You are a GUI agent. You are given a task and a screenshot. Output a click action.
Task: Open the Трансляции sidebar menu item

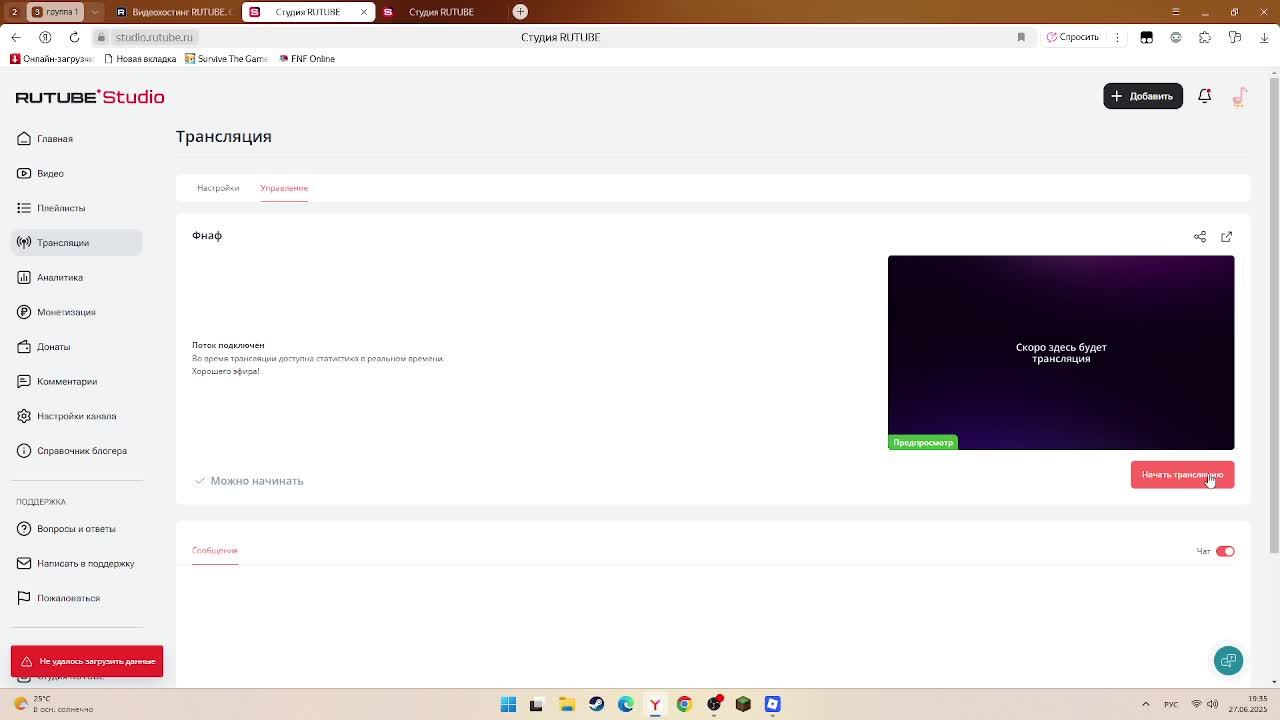pyautogui.click(x=77, y=243)
